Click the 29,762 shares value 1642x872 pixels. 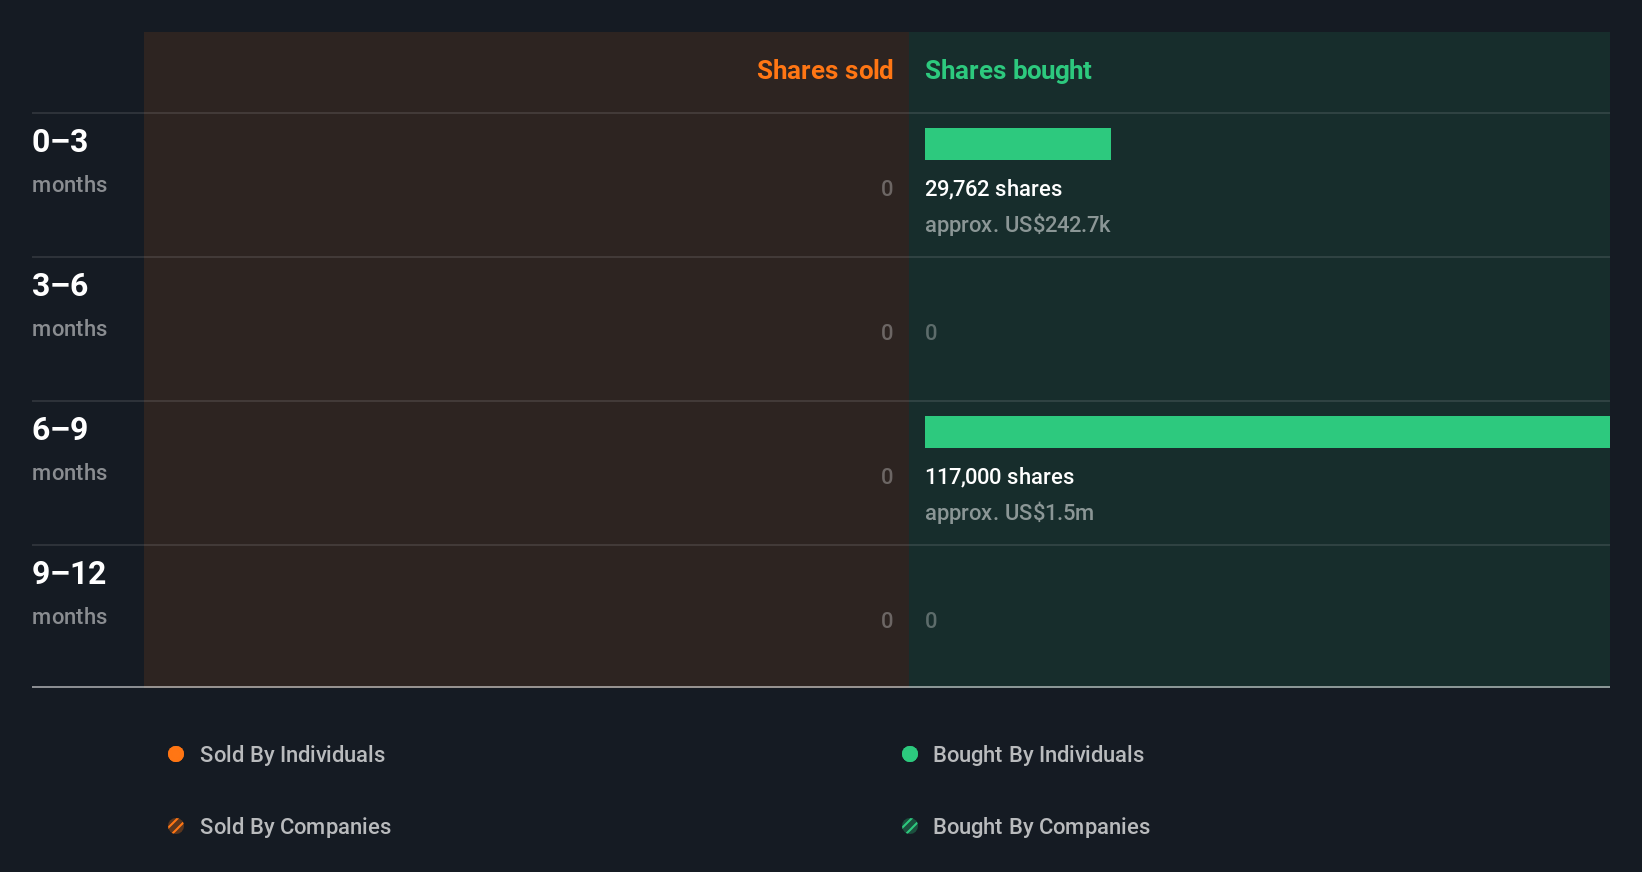[993, 188]
